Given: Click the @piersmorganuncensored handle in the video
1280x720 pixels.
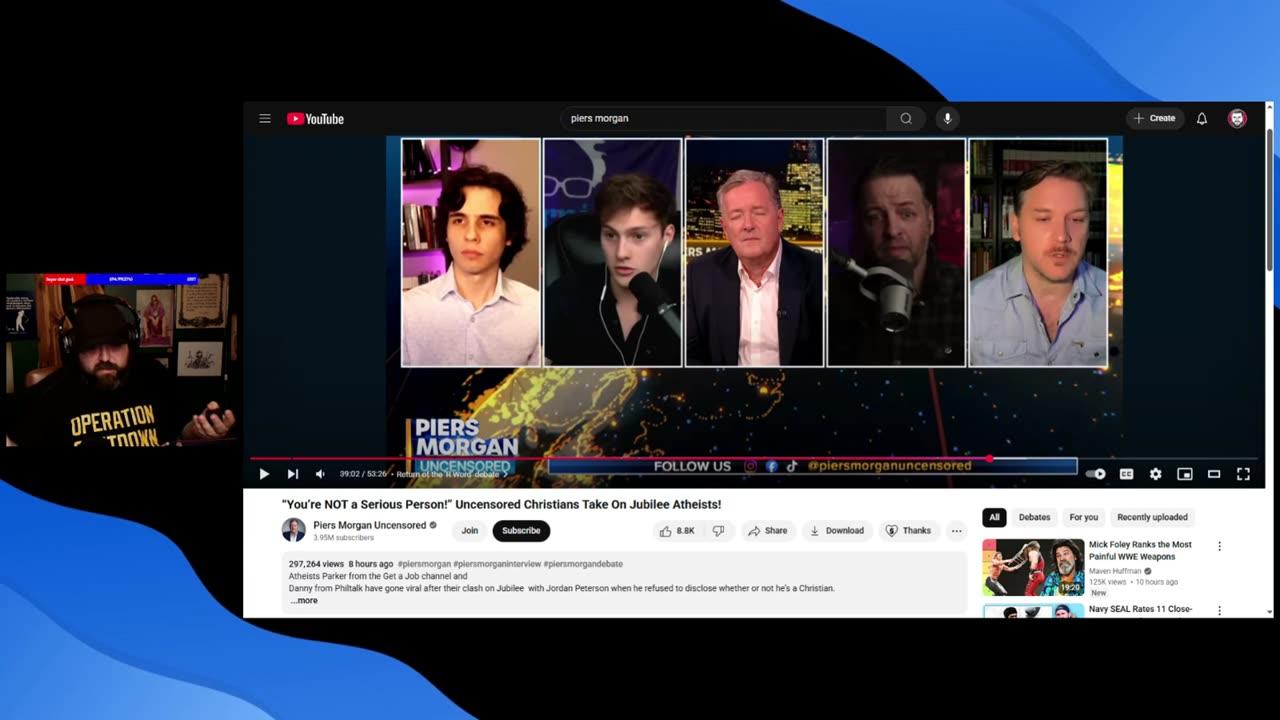Looking at the screenshot, I should [x=890, y=466].
